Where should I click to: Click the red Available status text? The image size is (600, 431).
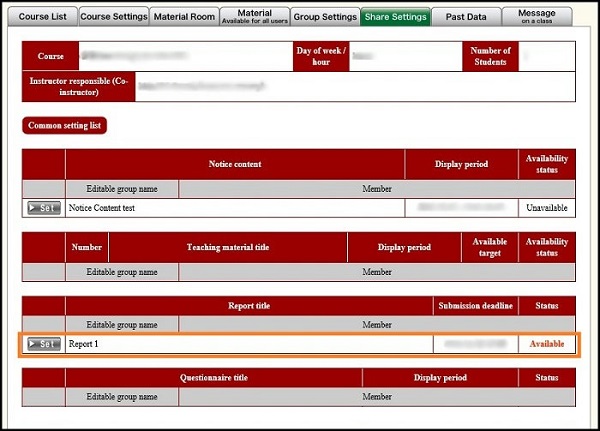click(547, 344)
